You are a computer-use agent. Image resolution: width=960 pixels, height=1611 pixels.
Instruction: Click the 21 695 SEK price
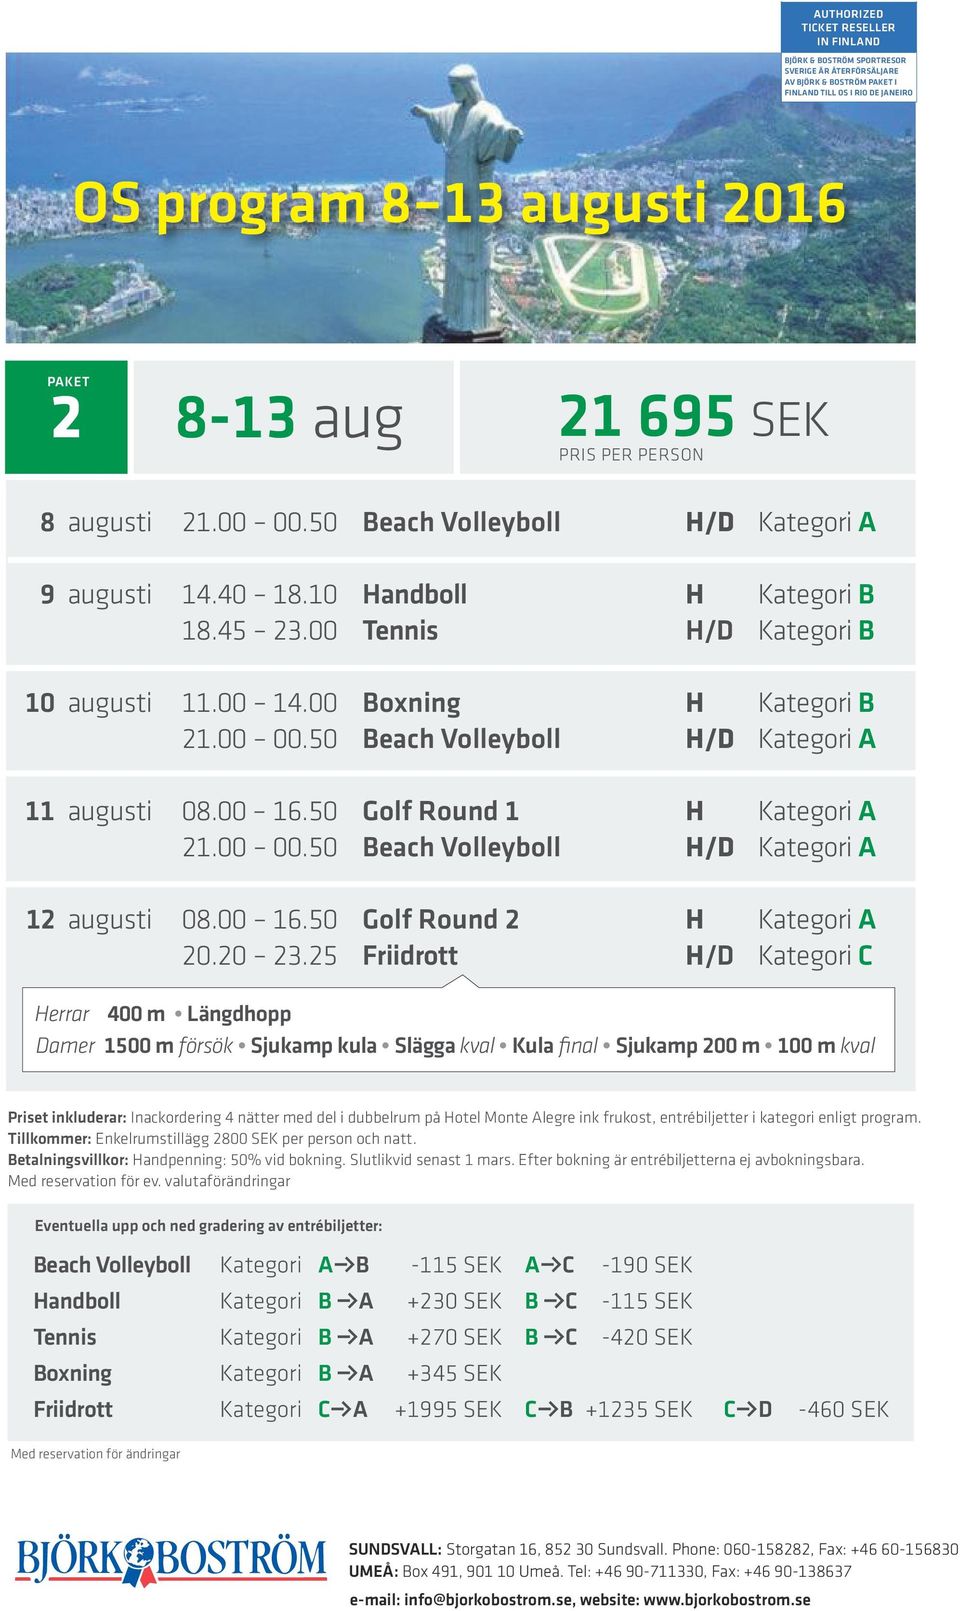click(694, 417)
